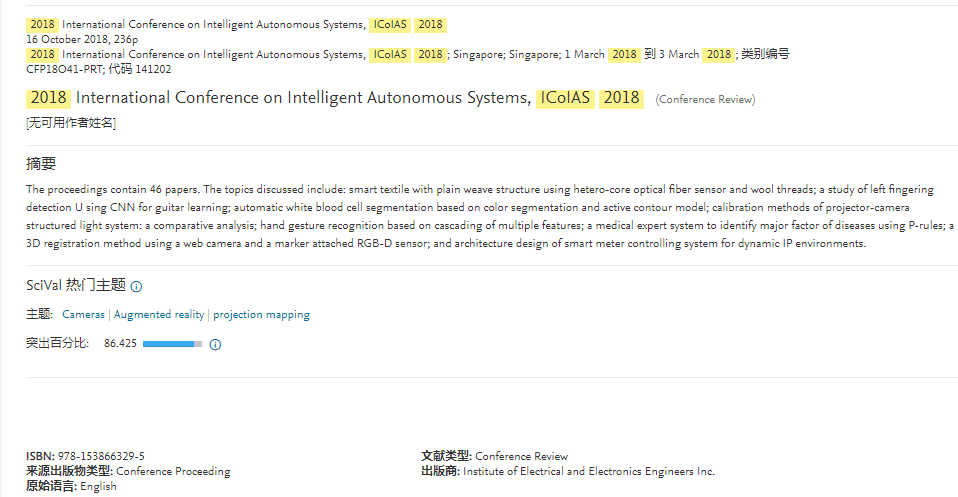Click the abstract line starting '3D registration method'
The image size is (958, 497).
(446, 243)
